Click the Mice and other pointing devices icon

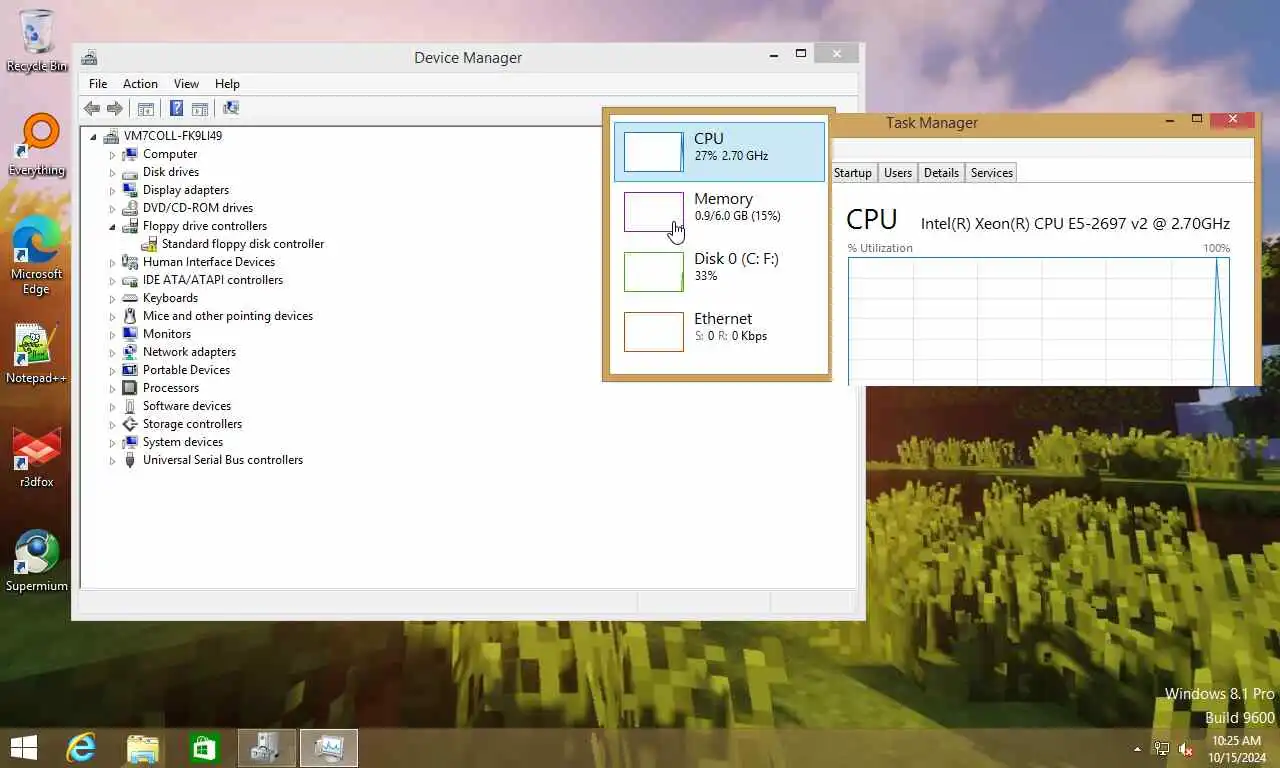pyautogui.click(x=129, y=316)
